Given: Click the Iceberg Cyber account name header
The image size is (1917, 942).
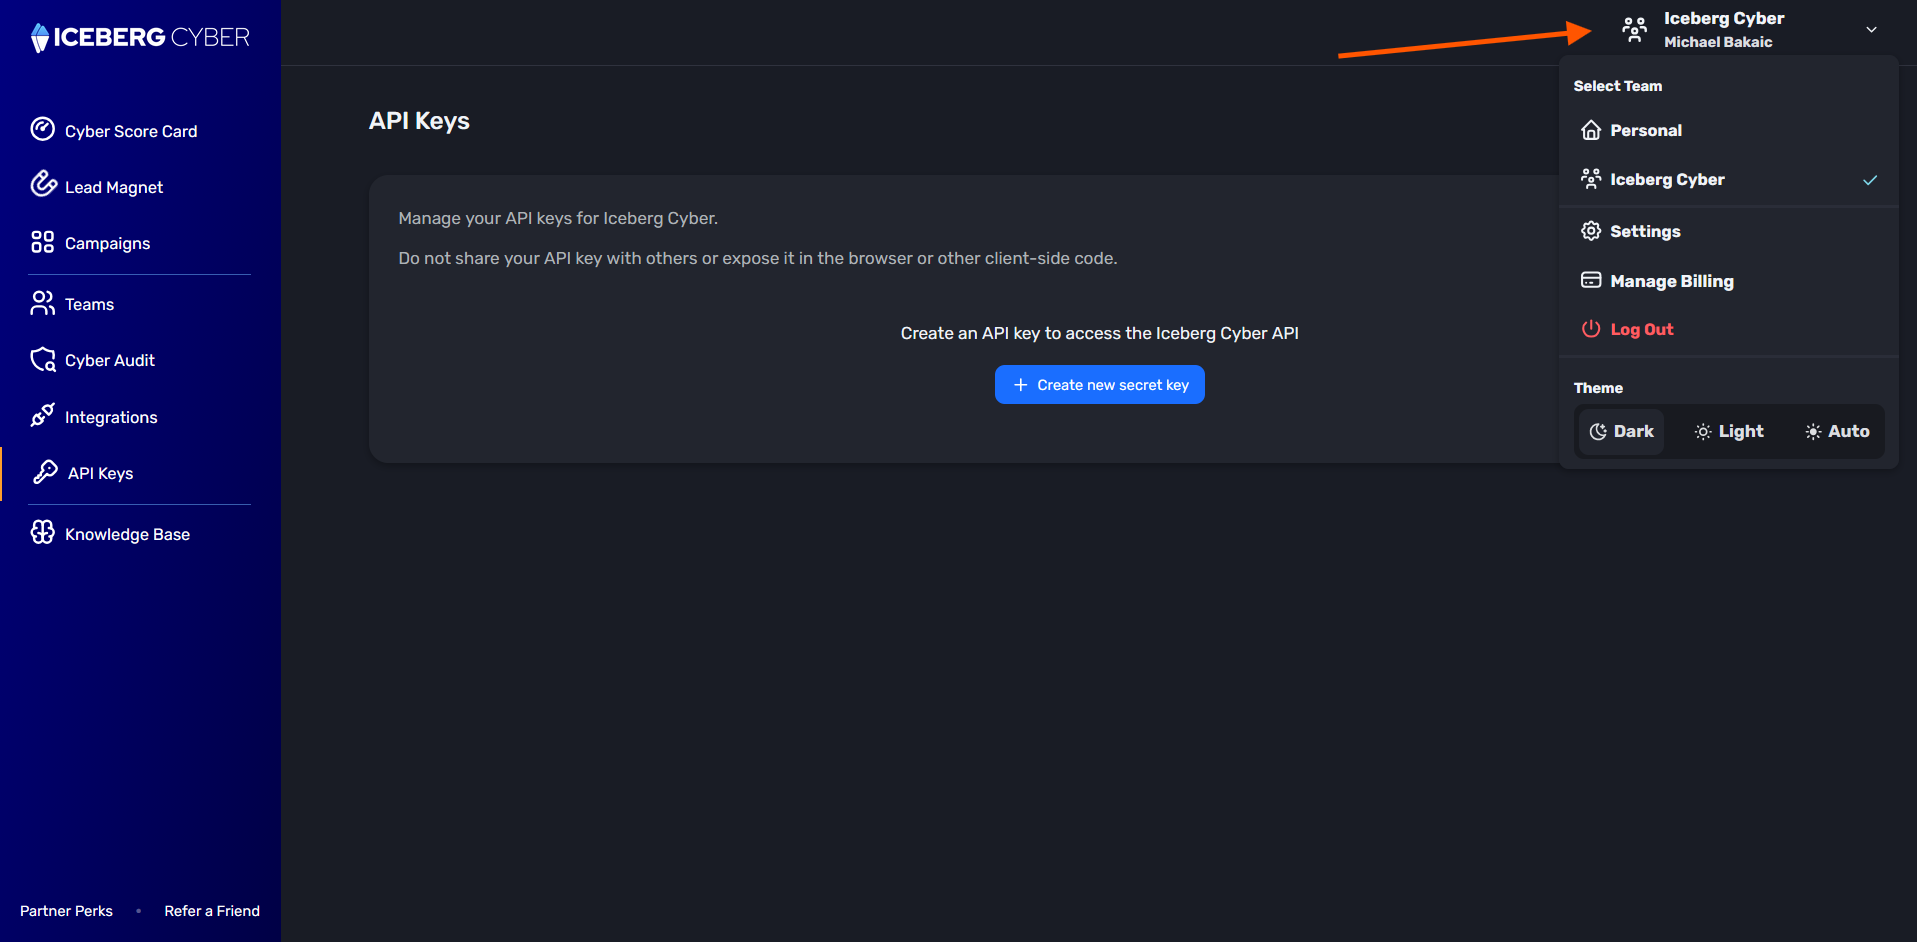Looking at the screenshot, I should point(1724,18).
